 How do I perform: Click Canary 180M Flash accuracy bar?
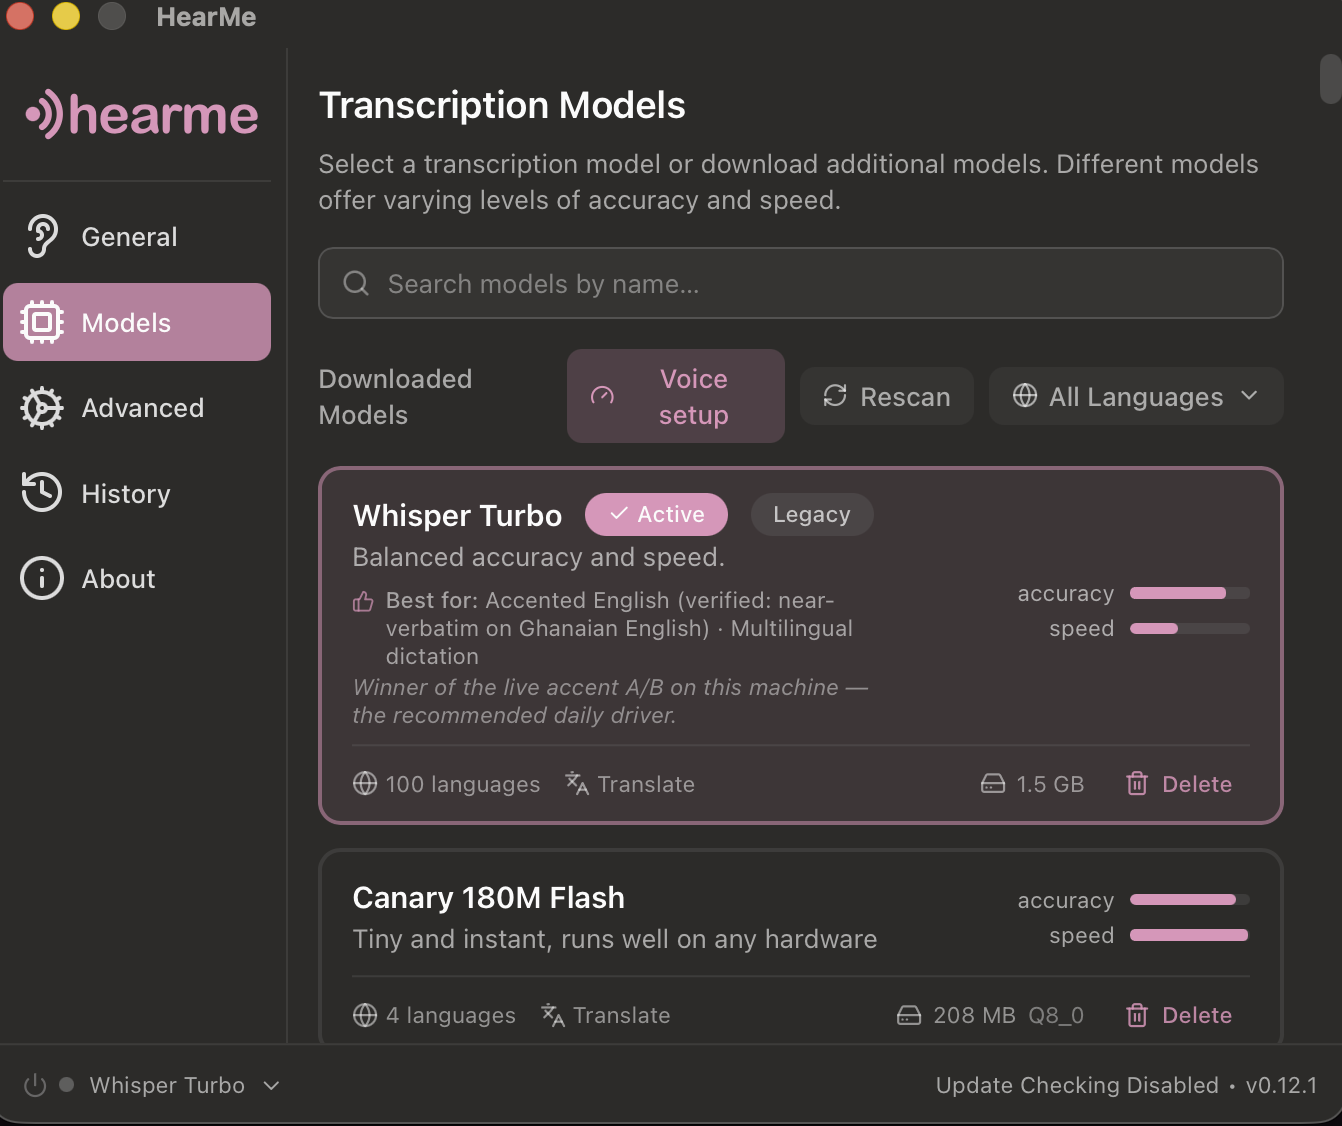pos(1190,900)
